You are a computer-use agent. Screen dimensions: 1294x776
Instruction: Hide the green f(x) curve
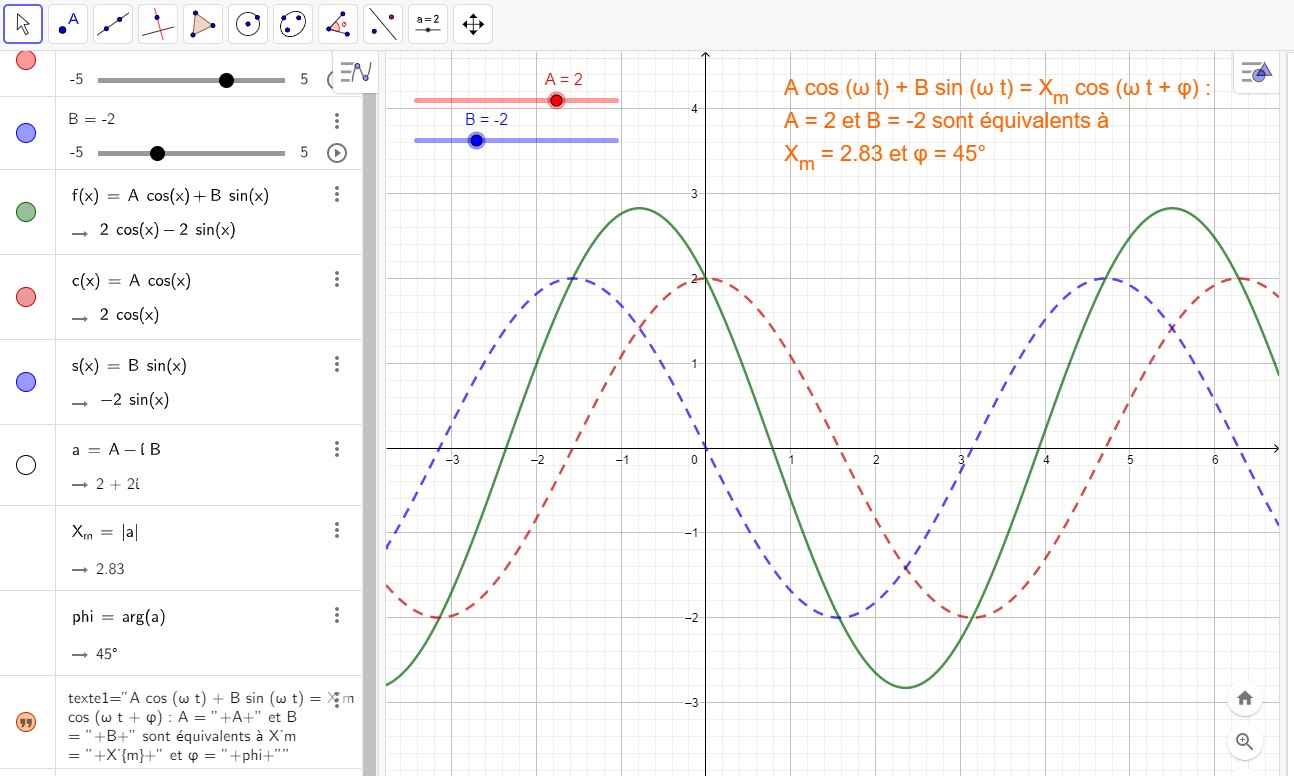click(27, 212)
